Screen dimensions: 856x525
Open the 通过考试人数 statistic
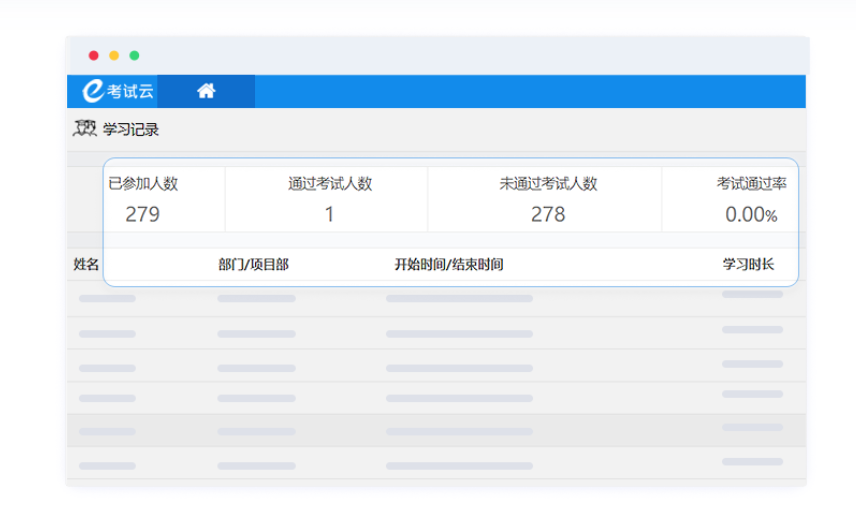click(330, 184)
